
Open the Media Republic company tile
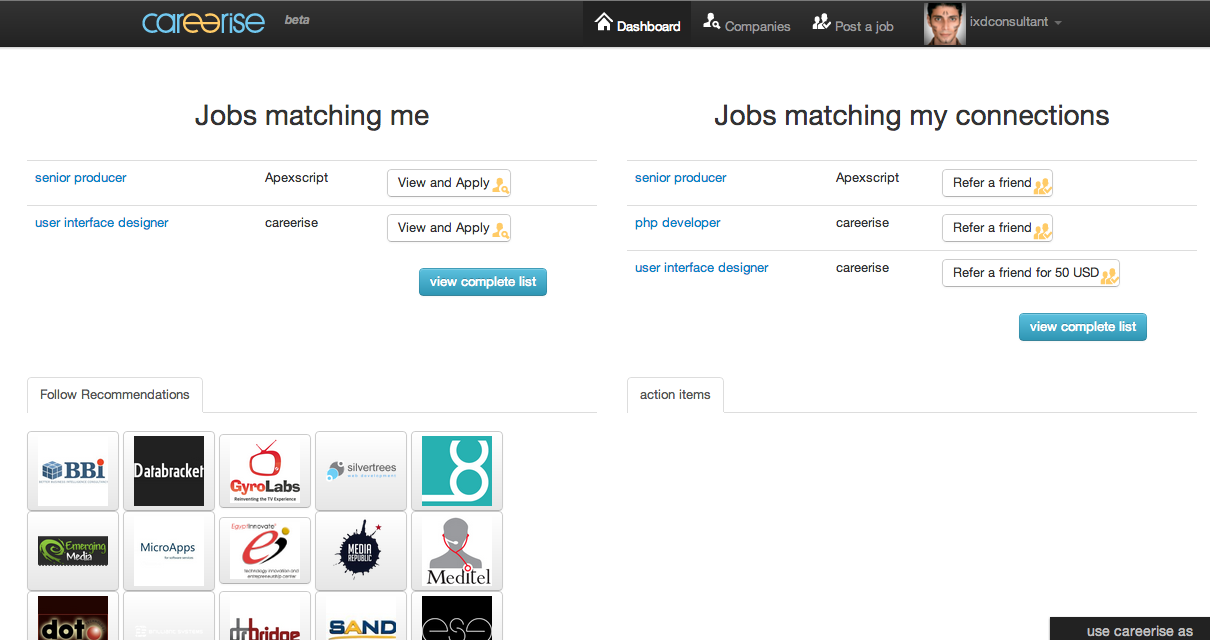point(361,551)
